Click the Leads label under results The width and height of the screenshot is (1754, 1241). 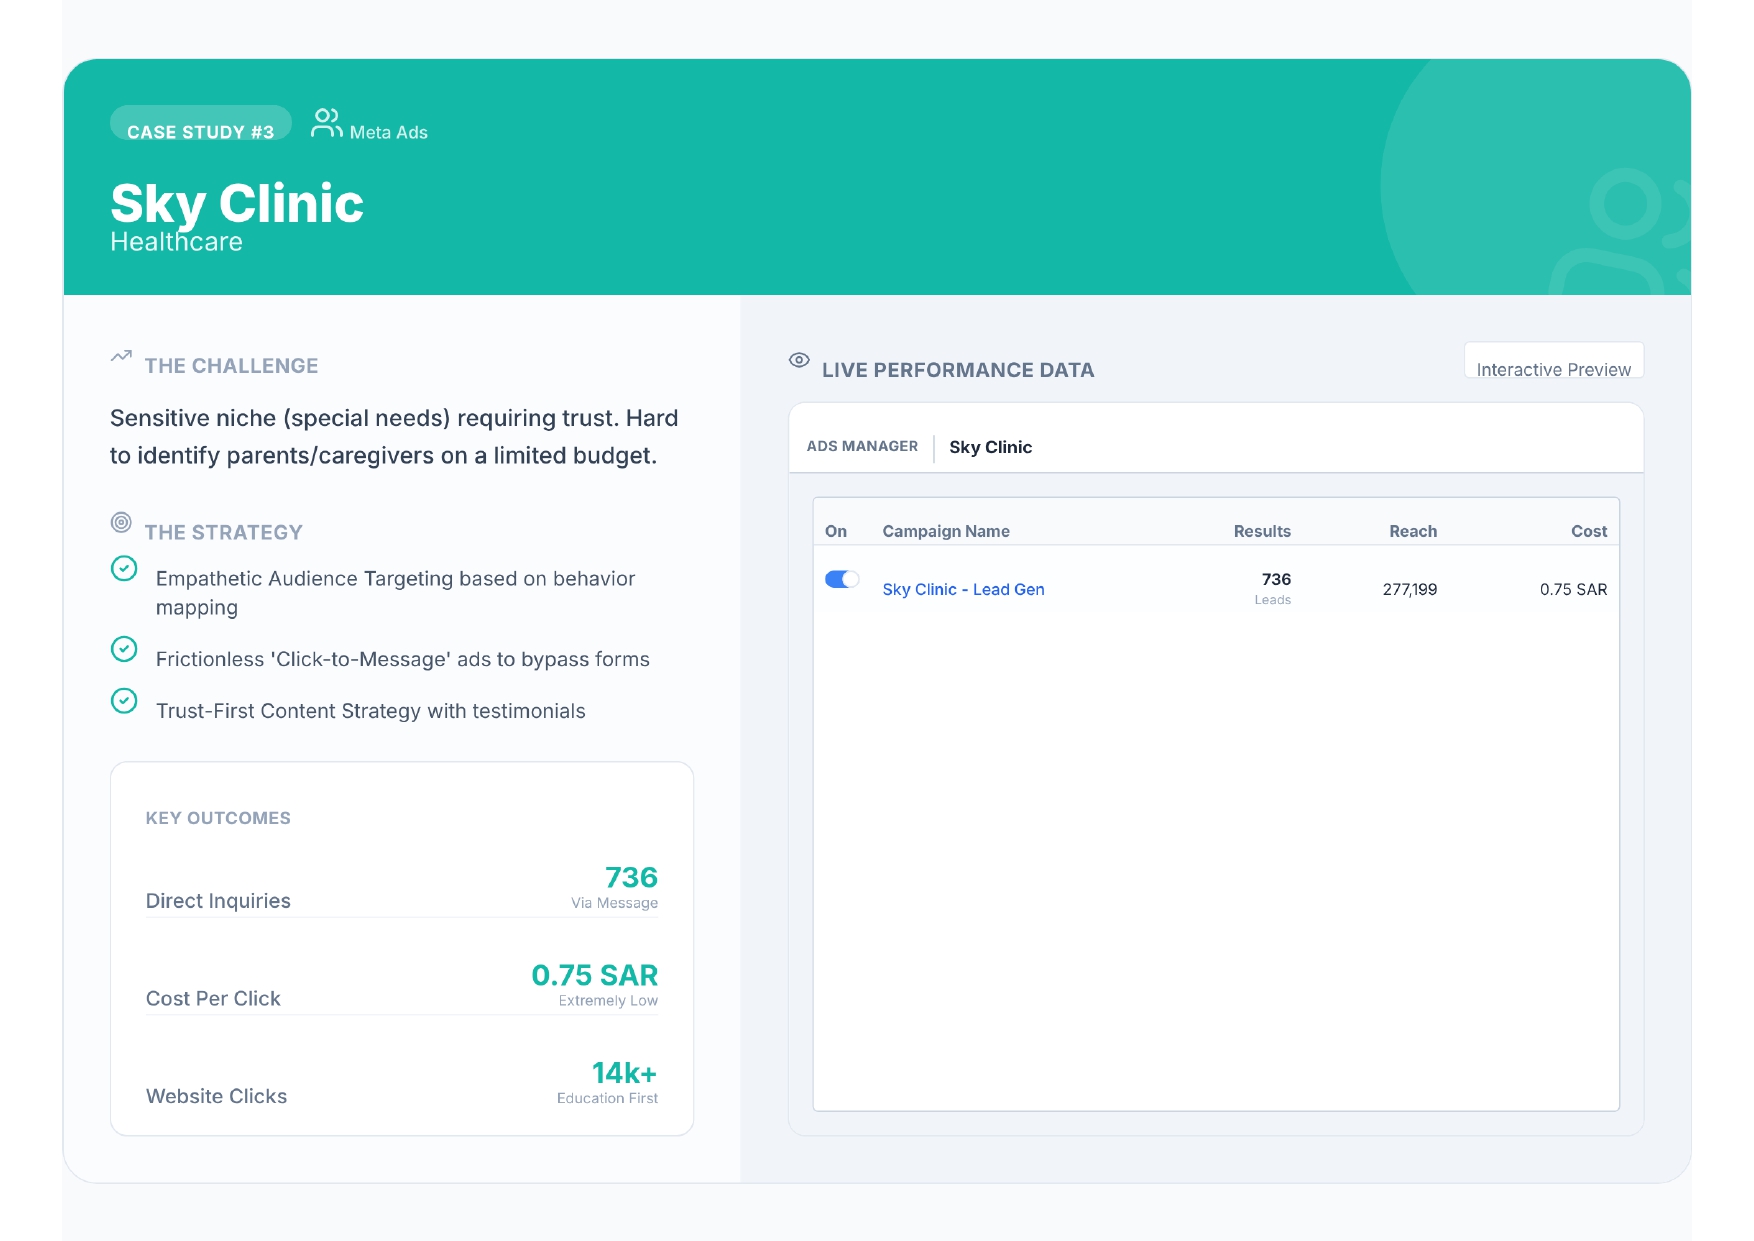point(1272,600)
